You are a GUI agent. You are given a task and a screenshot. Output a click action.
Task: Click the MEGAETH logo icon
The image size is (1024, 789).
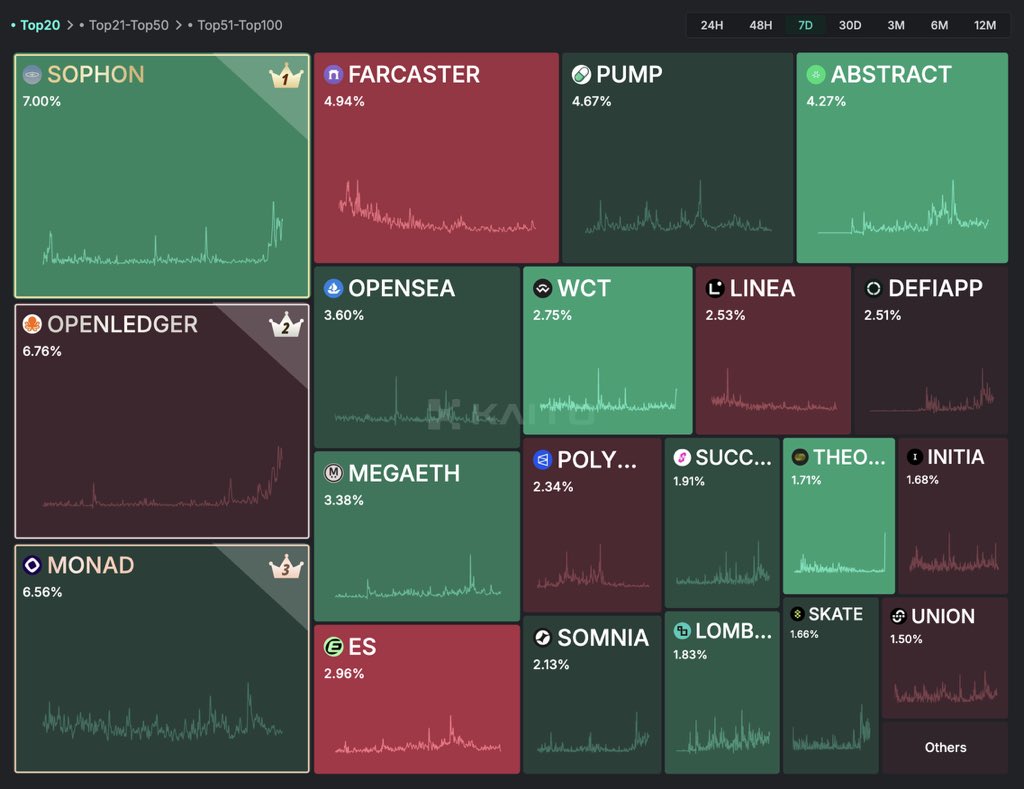334,473
